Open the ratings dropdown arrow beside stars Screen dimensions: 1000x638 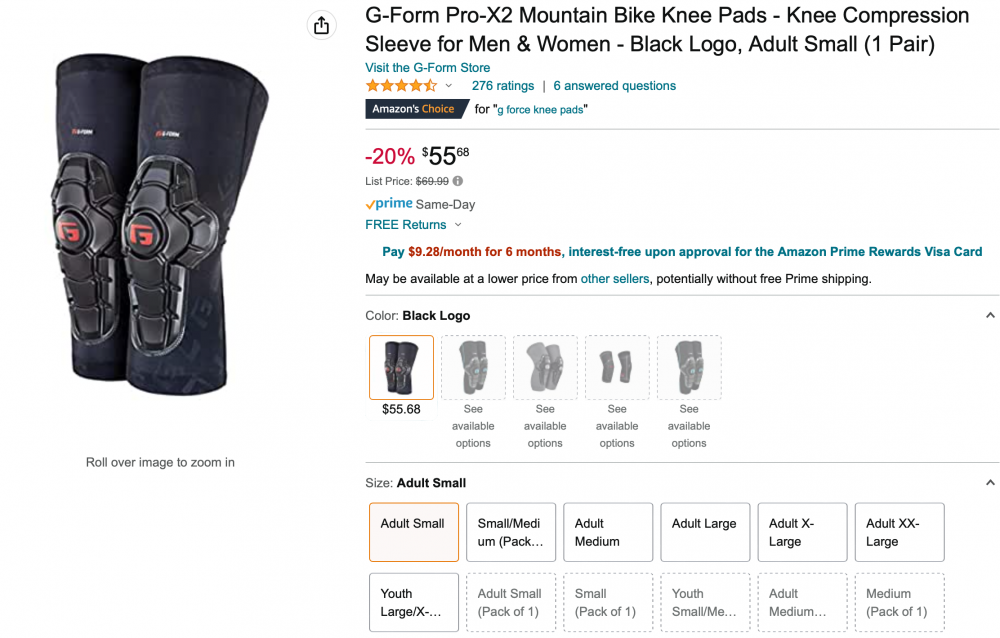point(449,85)
